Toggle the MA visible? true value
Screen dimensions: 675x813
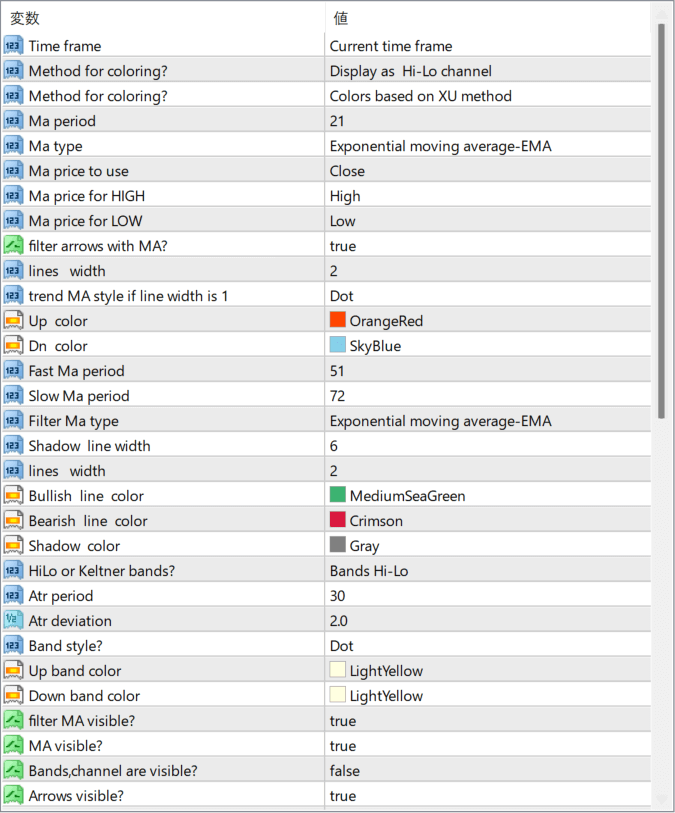[x=343, y=746]
